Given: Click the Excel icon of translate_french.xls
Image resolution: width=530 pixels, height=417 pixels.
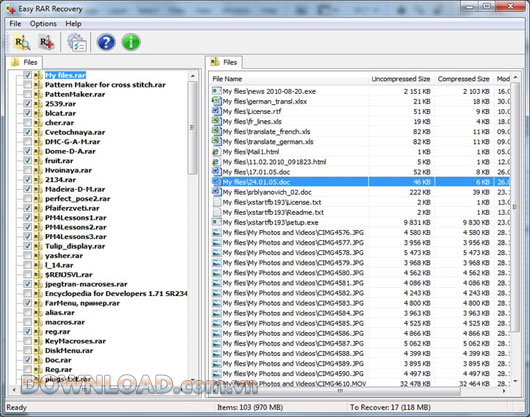Looking at the screenshot, I should tap(216, 131).
